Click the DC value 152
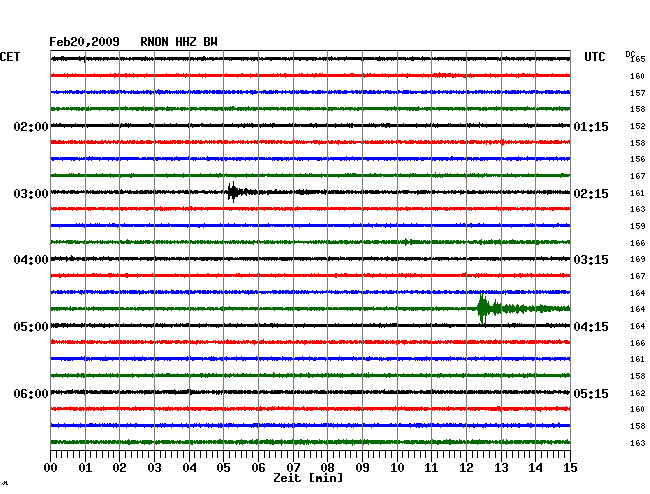 click(638, 126)
